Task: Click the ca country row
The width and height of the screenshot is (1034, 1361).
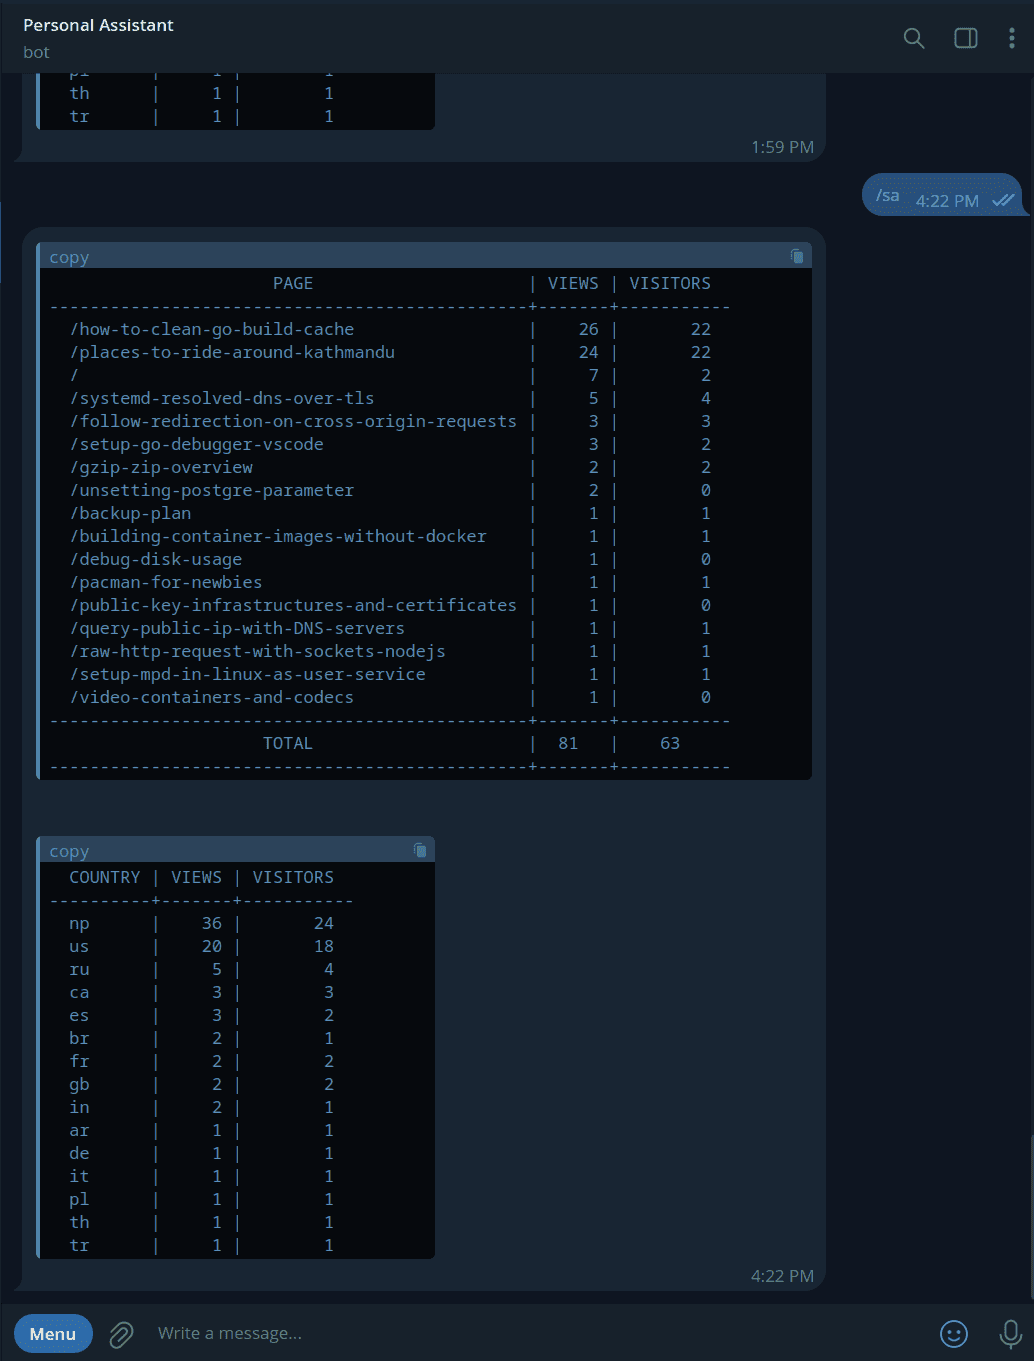Action: tap(200, 992)
